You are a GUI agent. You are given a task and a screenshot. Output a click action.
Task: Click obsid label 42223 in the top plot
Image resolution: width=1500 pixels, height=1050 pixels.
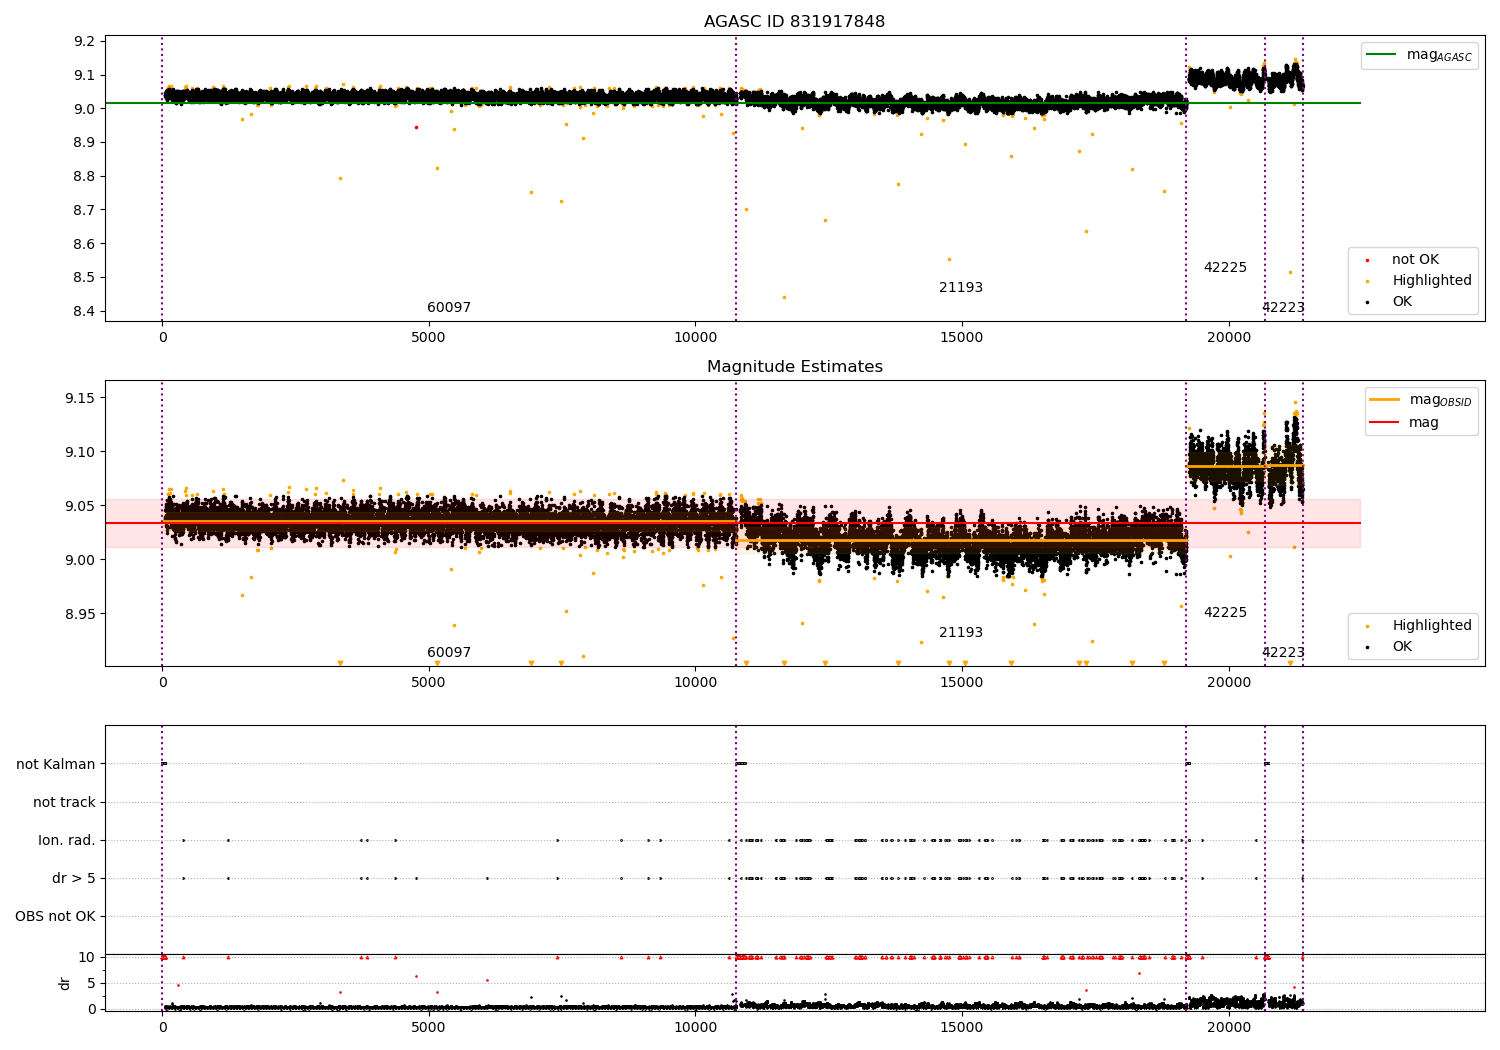1283,308
